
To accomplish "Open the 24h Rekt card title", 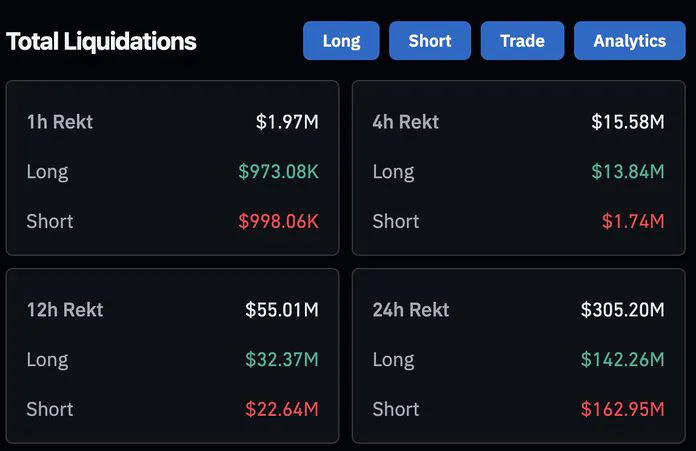I will (411, 310).
